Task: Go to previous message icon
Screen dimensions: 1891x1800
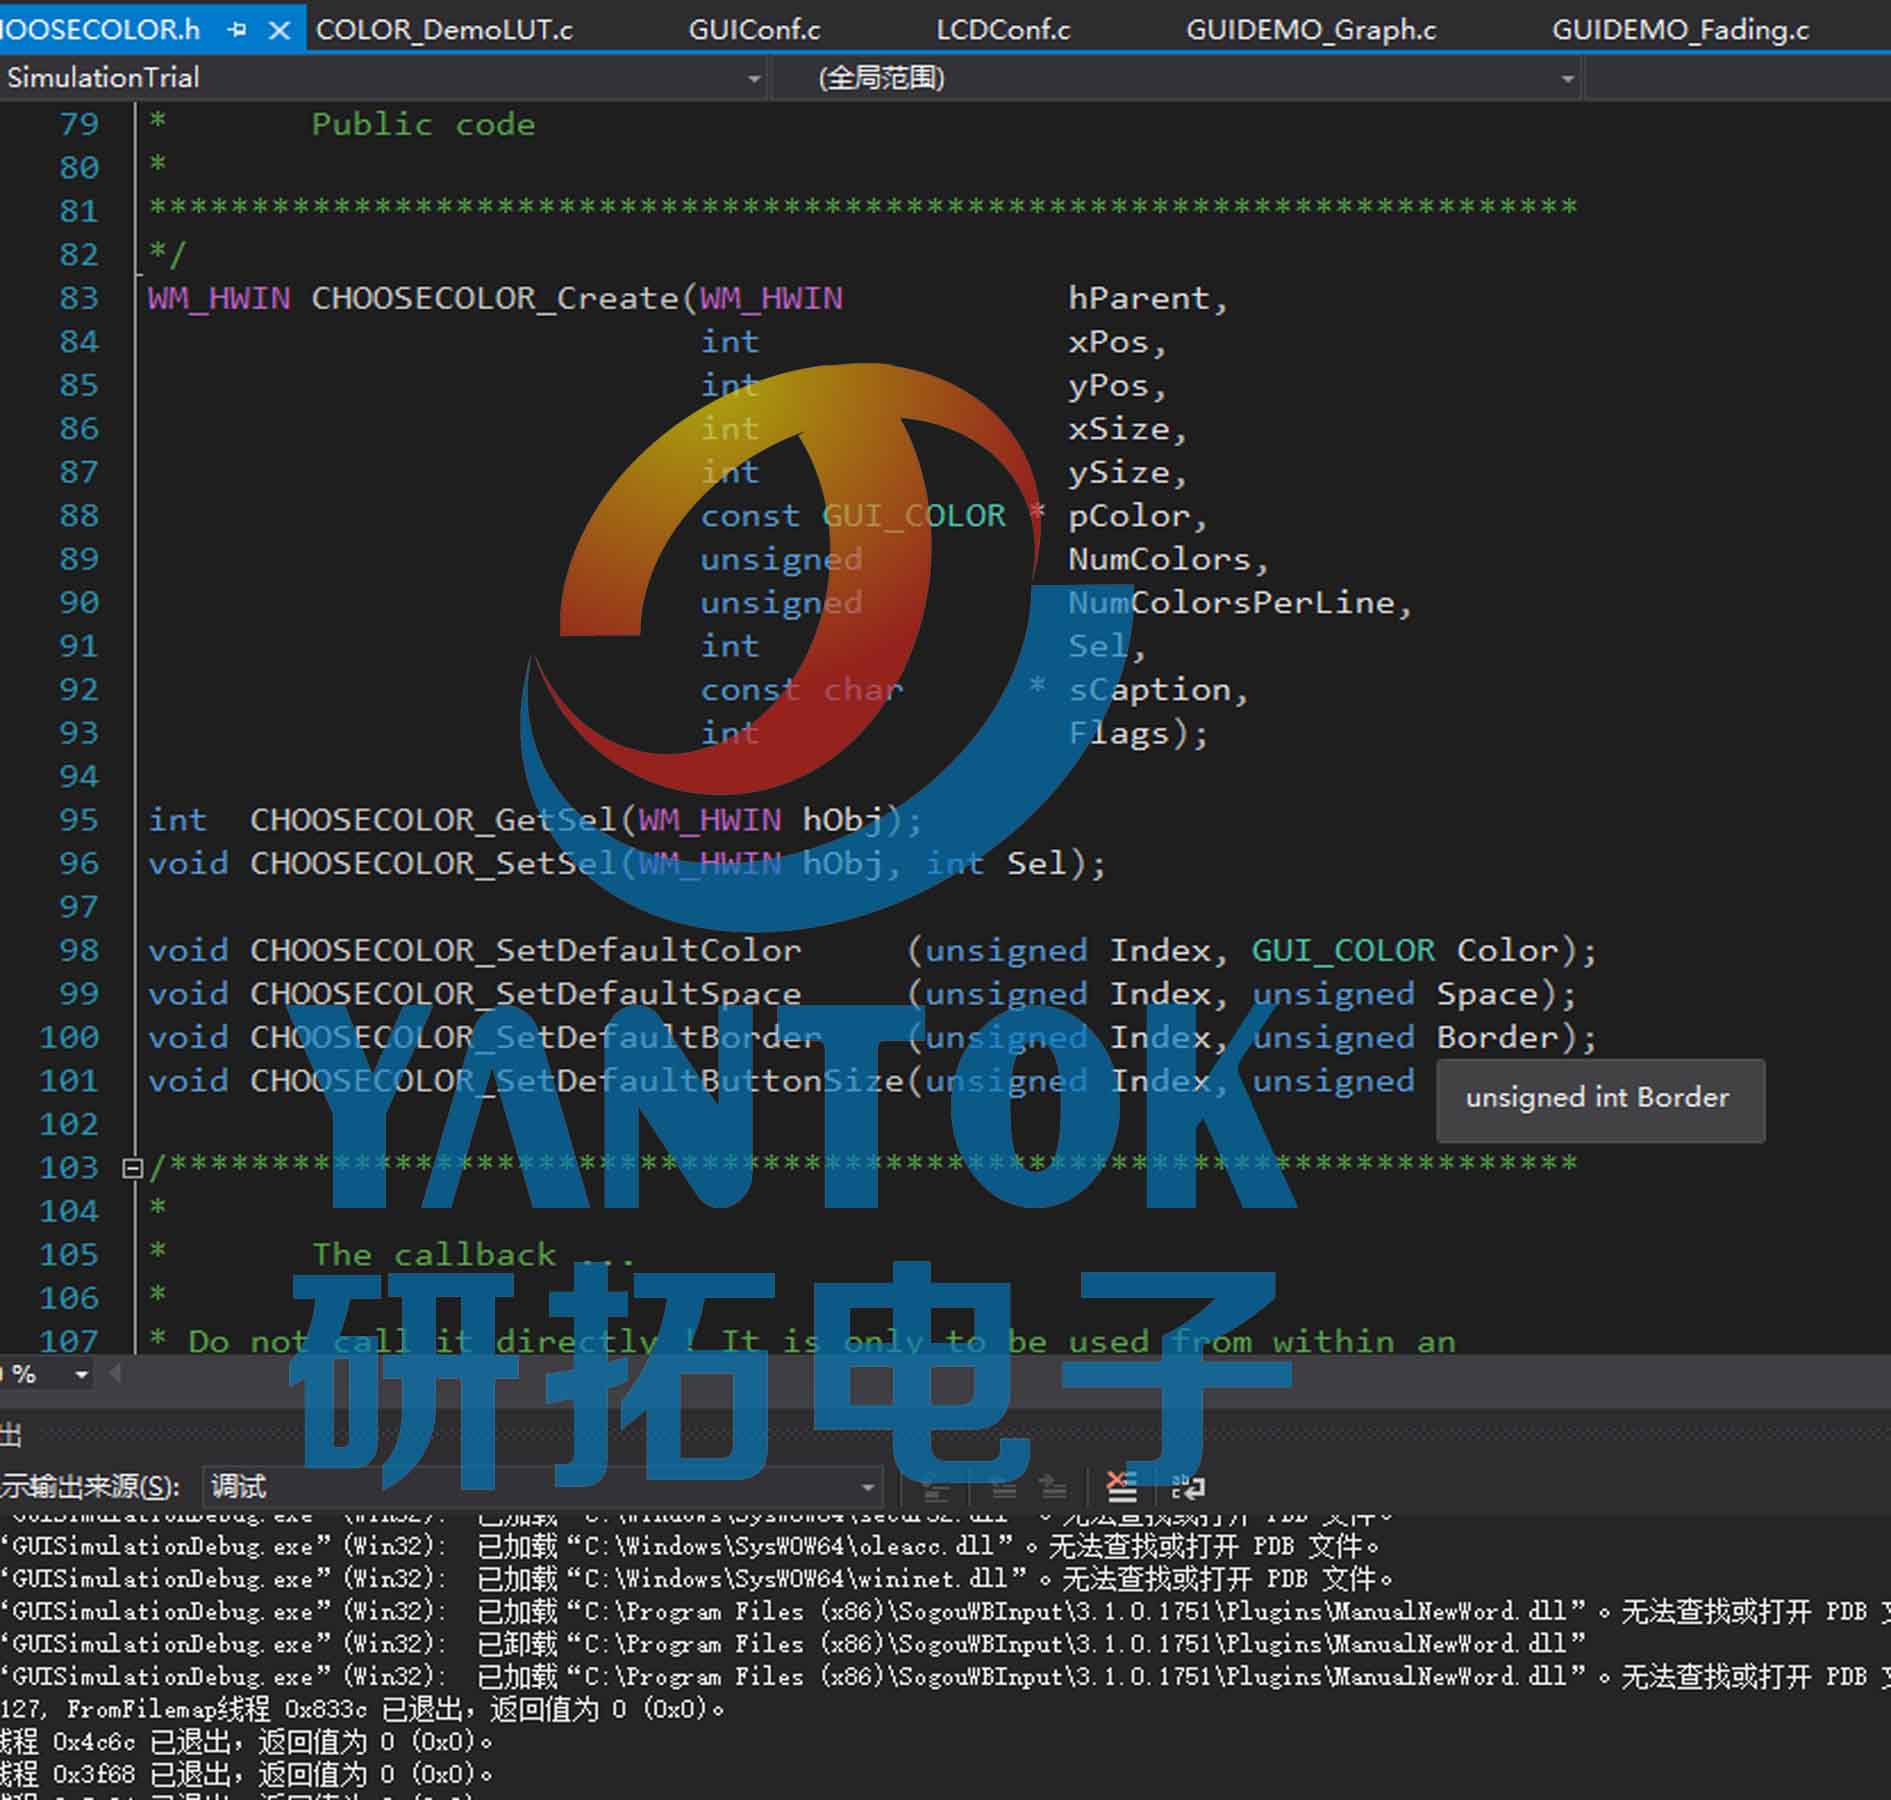Action: click(x=1003, y=1488)
